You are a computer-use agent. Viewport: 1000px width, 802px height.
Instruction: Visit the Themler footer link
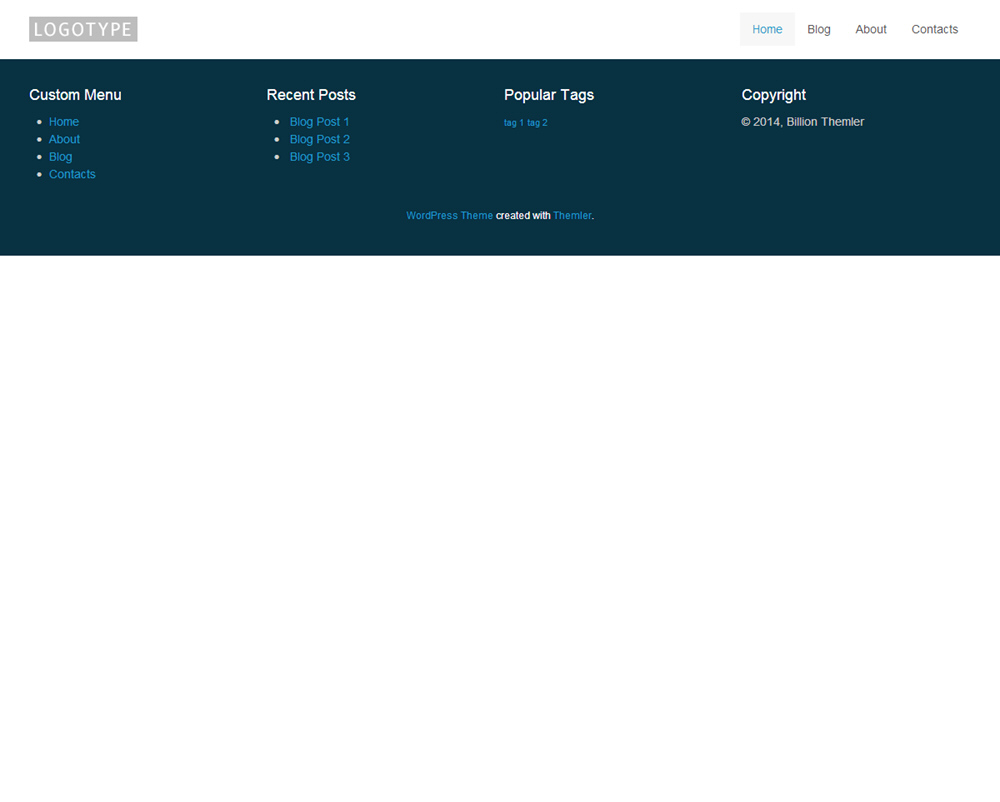[572, 215]
